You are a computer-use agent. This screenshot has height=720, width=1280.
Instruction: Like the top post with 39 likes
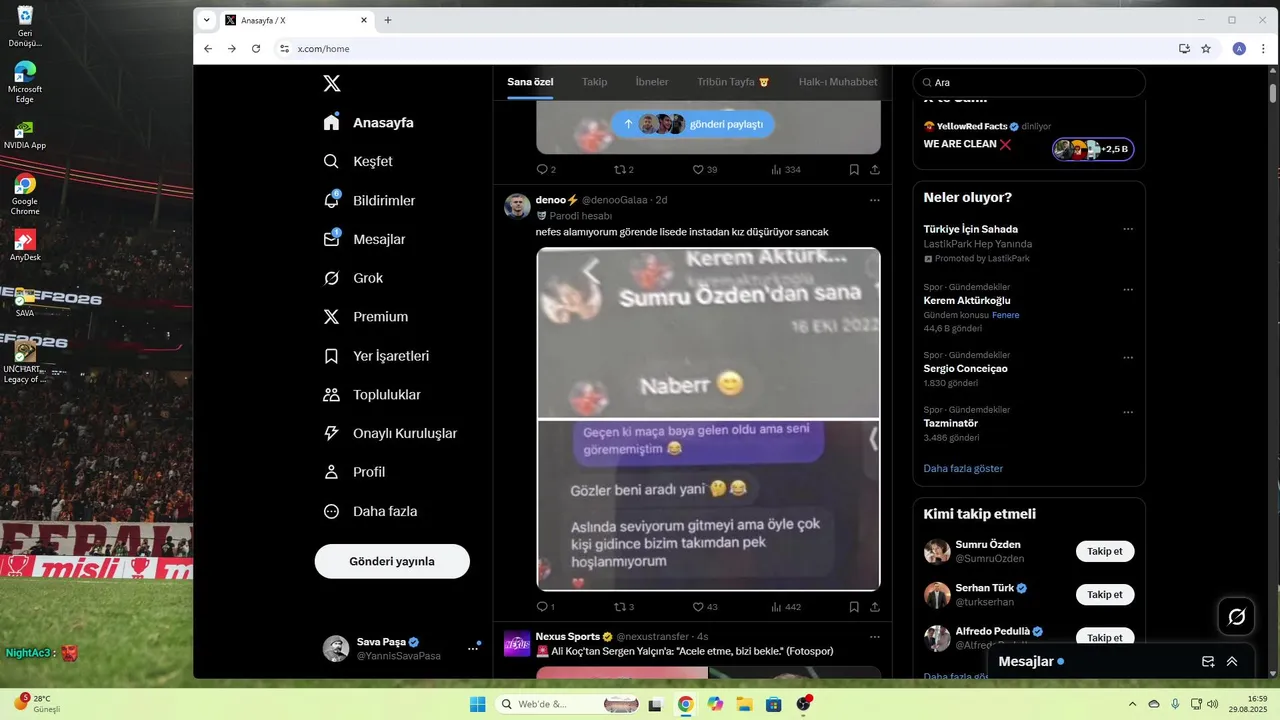(705, 170)
